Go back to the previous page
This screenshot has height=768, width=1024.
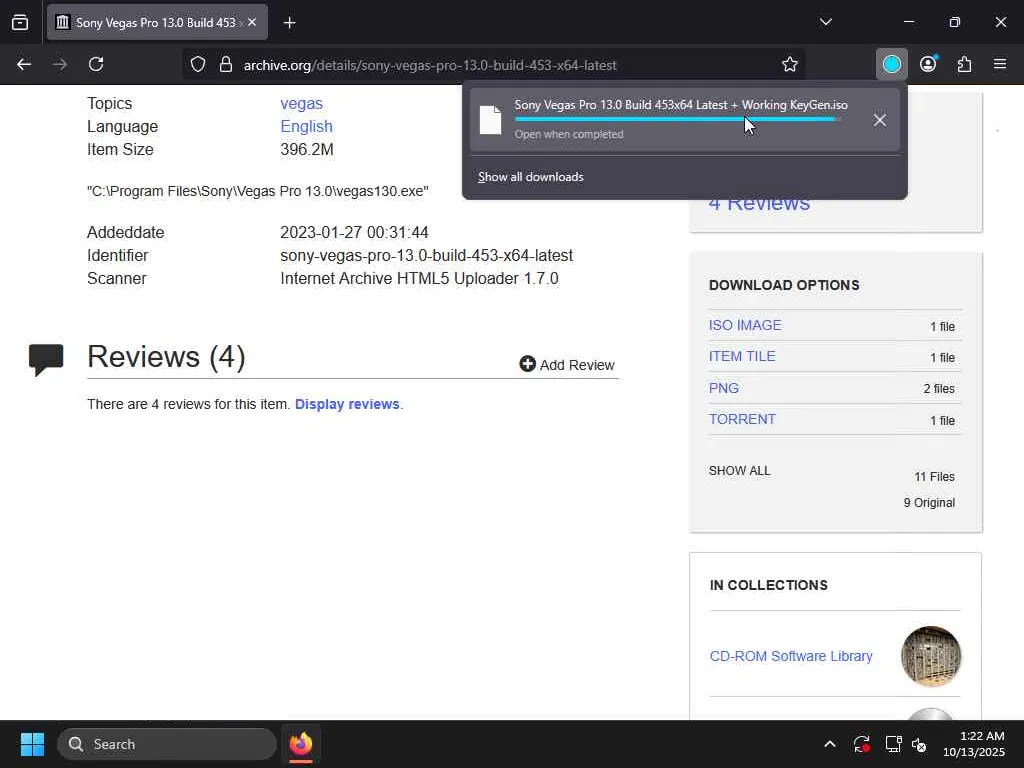pyautogui.click(x=24, y=64)
